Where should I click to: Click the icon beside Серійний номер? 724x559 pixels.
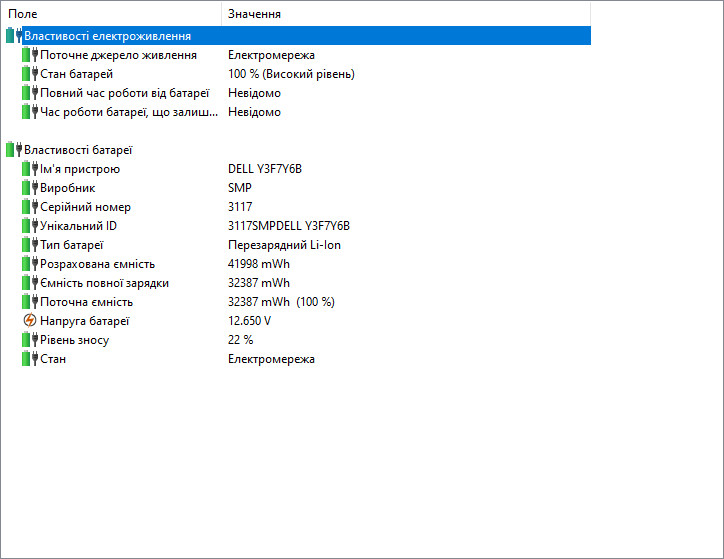pyautogui.click(x=30, y=207)
